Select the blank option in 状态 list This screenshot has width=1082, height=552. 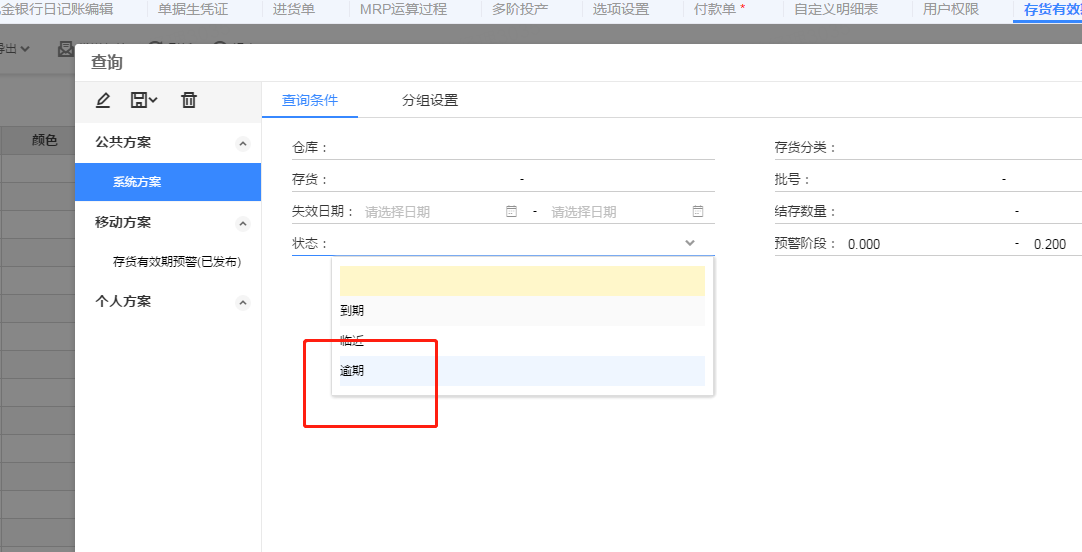pos(522,281)
